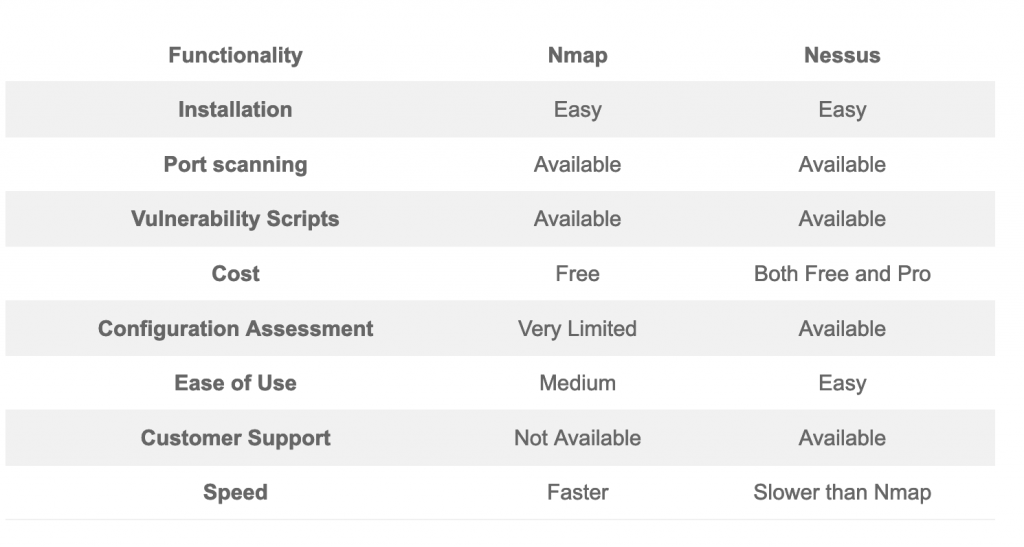Click the Nmap column header

pyautogui.click(x=577, y=55)
